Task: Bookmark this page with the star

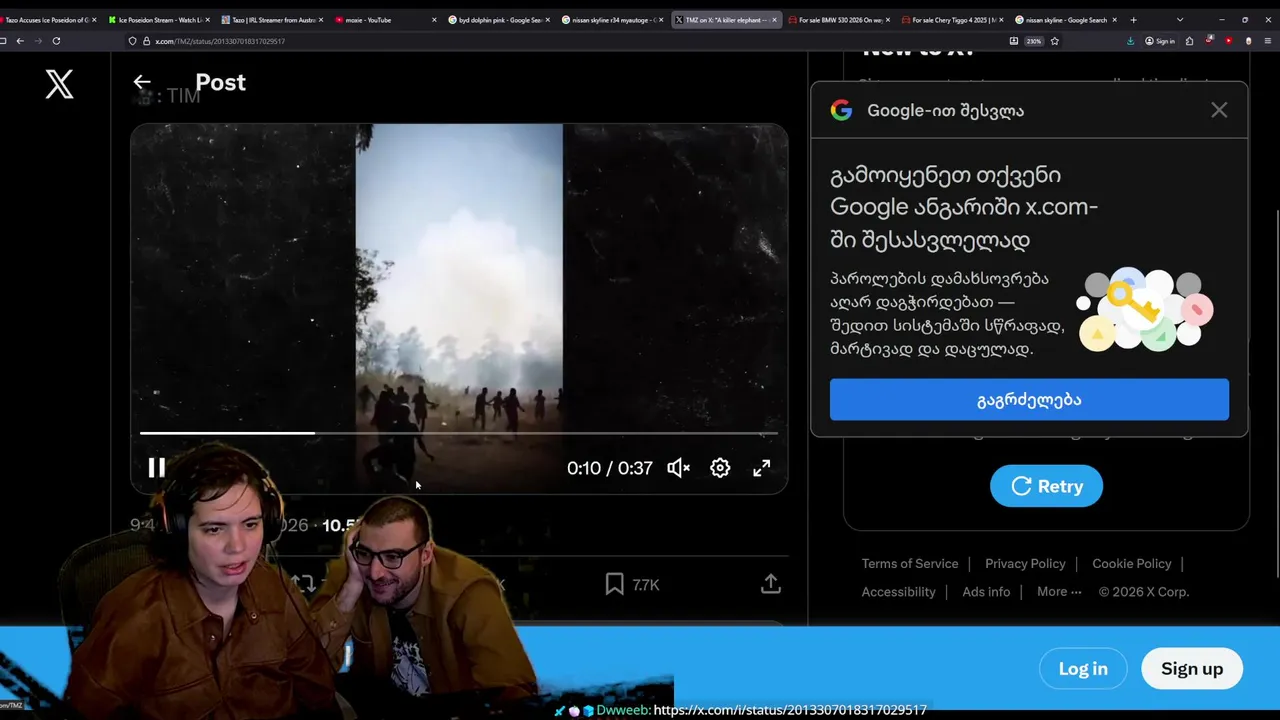Action: 1054,41
